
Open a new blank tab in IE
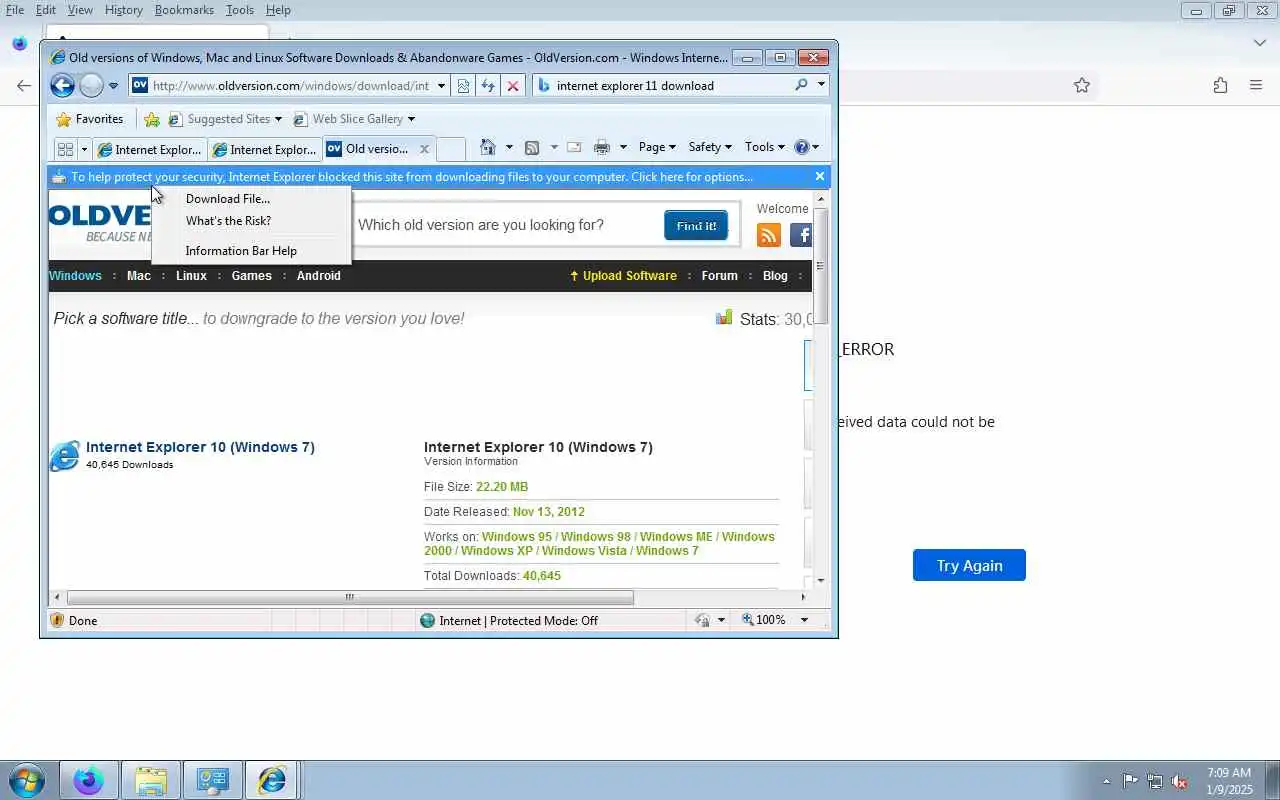451,149
